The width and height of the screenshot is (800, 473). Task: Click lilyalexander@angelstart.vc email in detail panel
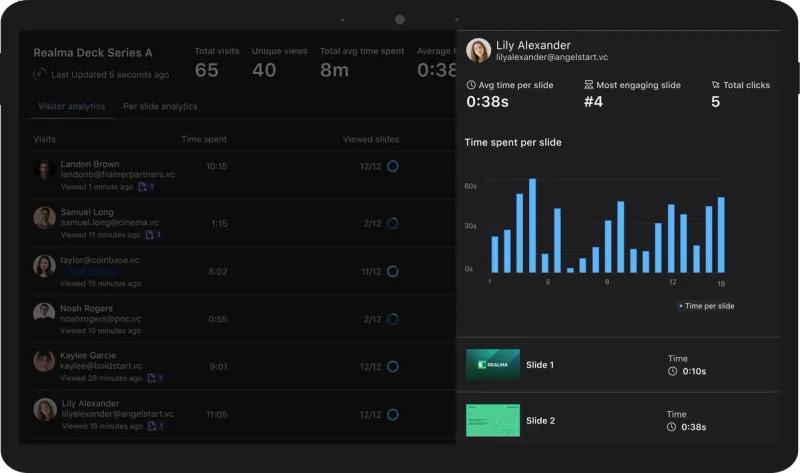click(x=552, y=57)
